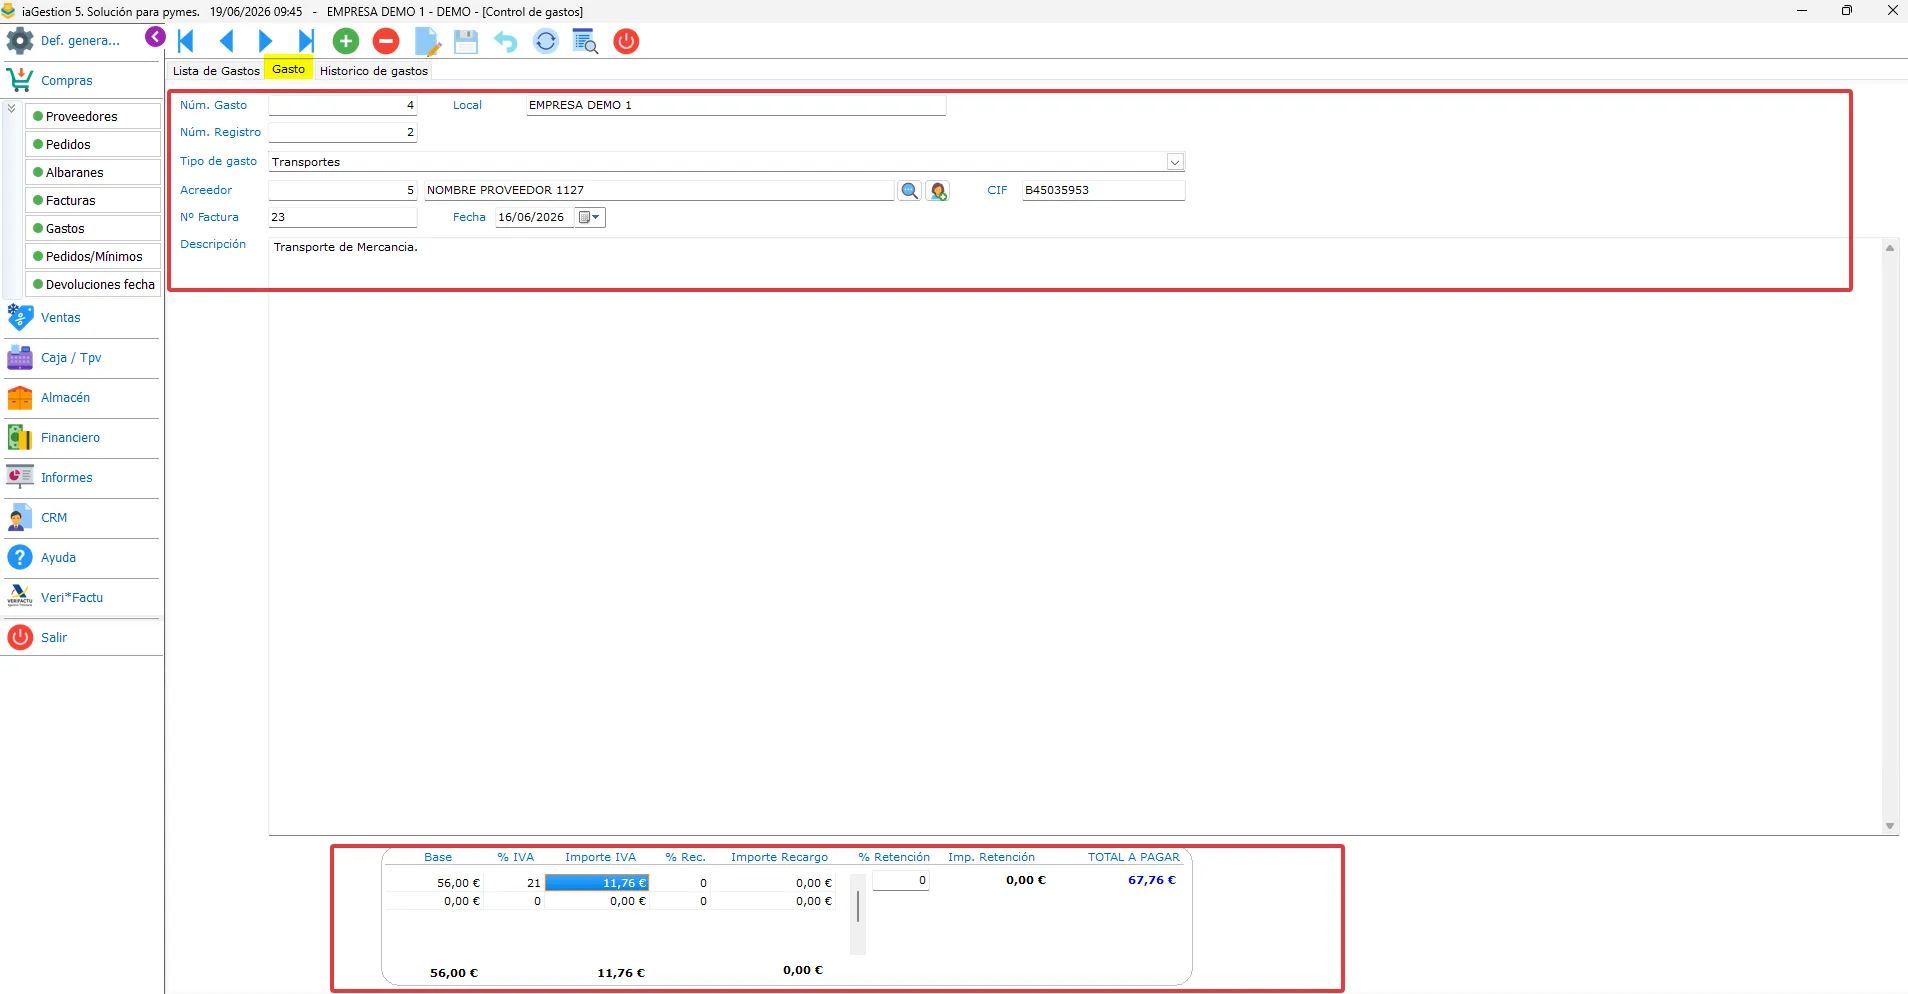Image resolution: width=1908 pixels, height=994 pixels.
Task: Delete expense with the red minus icon
Action: click(386, 41)
